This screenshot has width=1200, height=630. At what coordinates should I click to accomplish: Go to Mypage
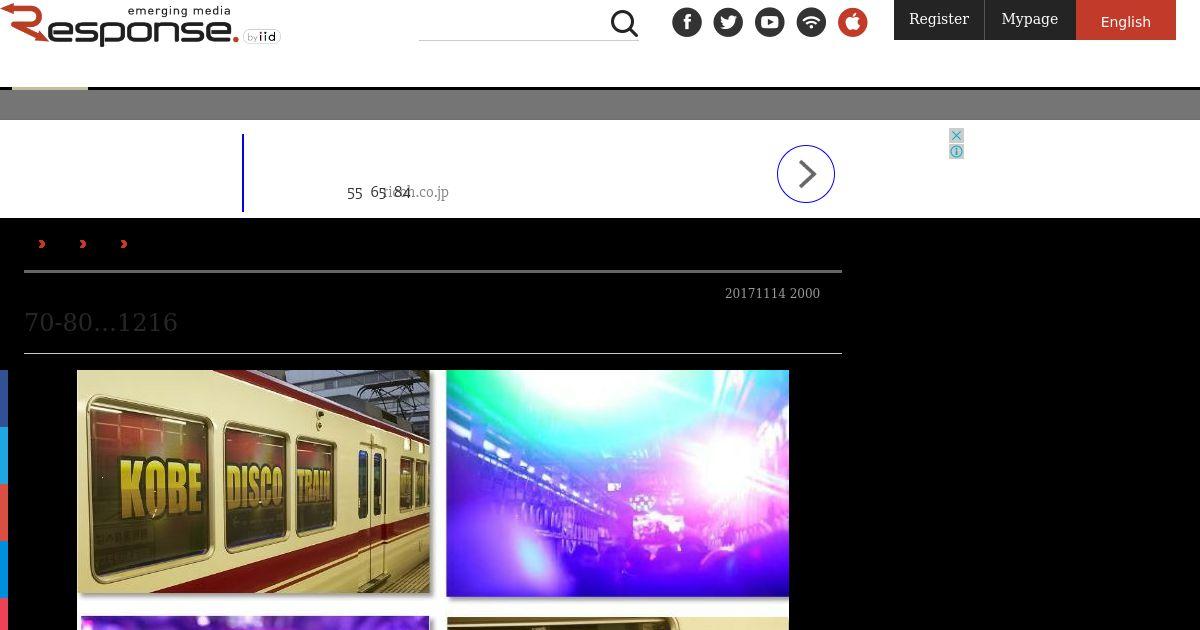coord(1030,20)
